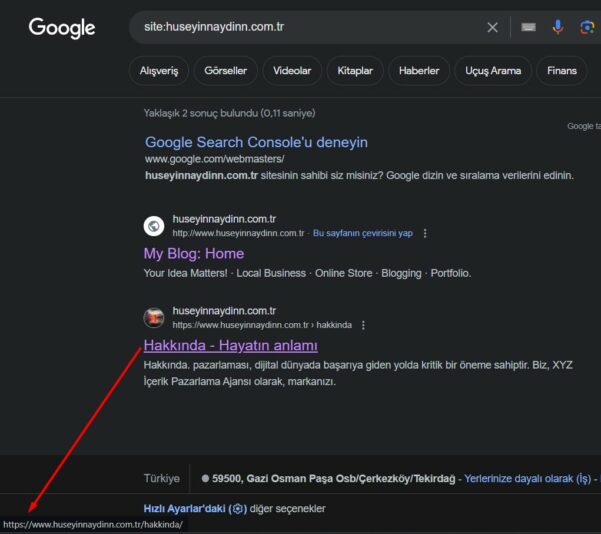The width and height of the screenshot is (601, 534).
Task: Open the on-screen keyboard icon
Action: (529, 27)
